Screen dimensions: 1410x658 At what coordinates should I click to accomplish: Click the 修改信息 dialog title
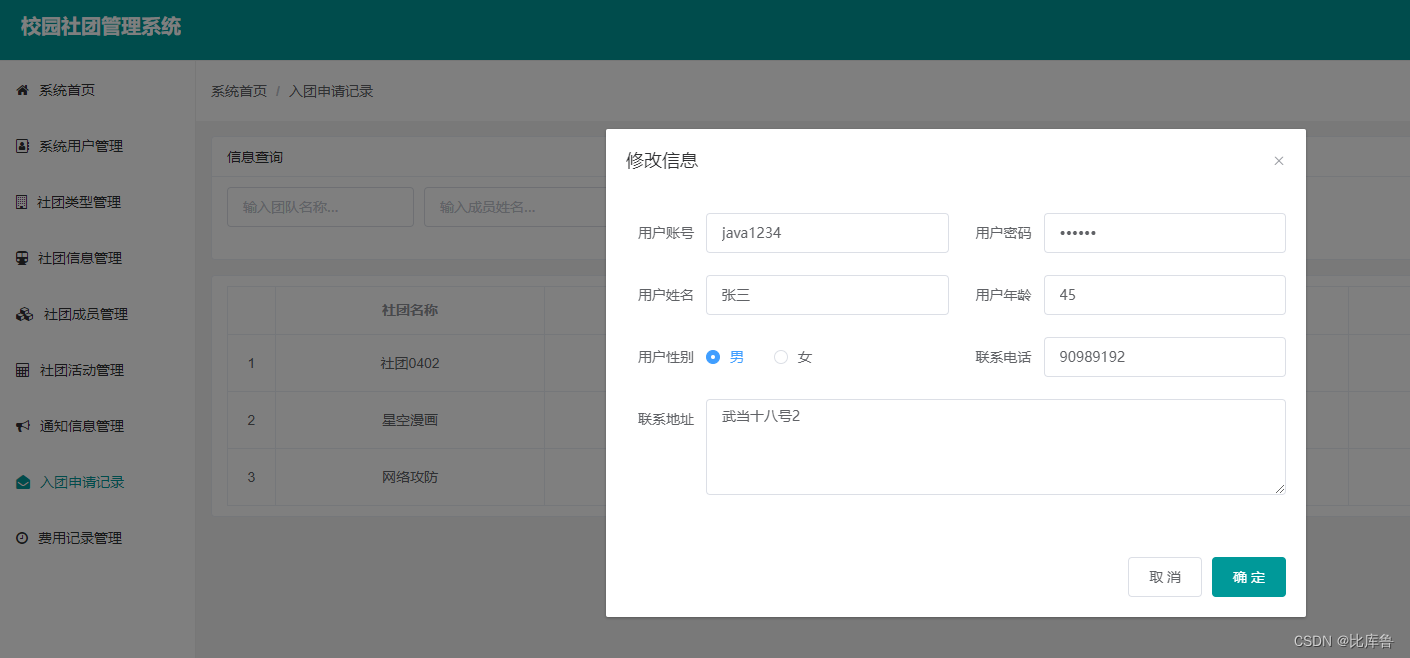pos(662,160)
